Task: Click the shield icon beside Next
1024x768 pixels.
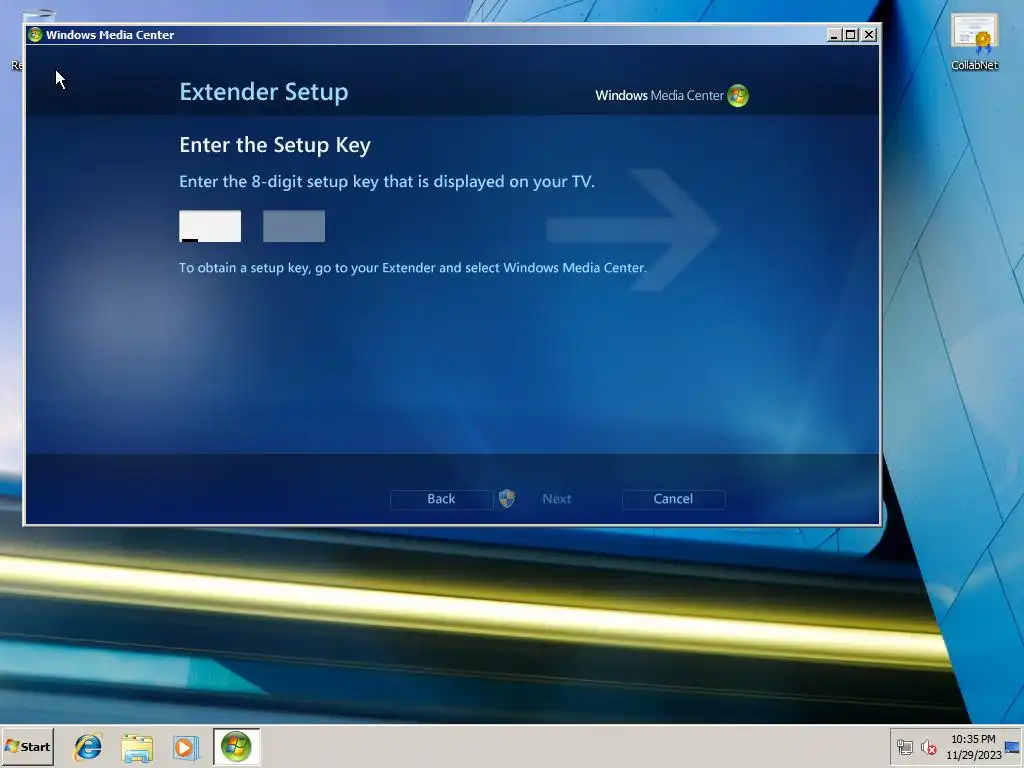Action: [x=507, y=499]
